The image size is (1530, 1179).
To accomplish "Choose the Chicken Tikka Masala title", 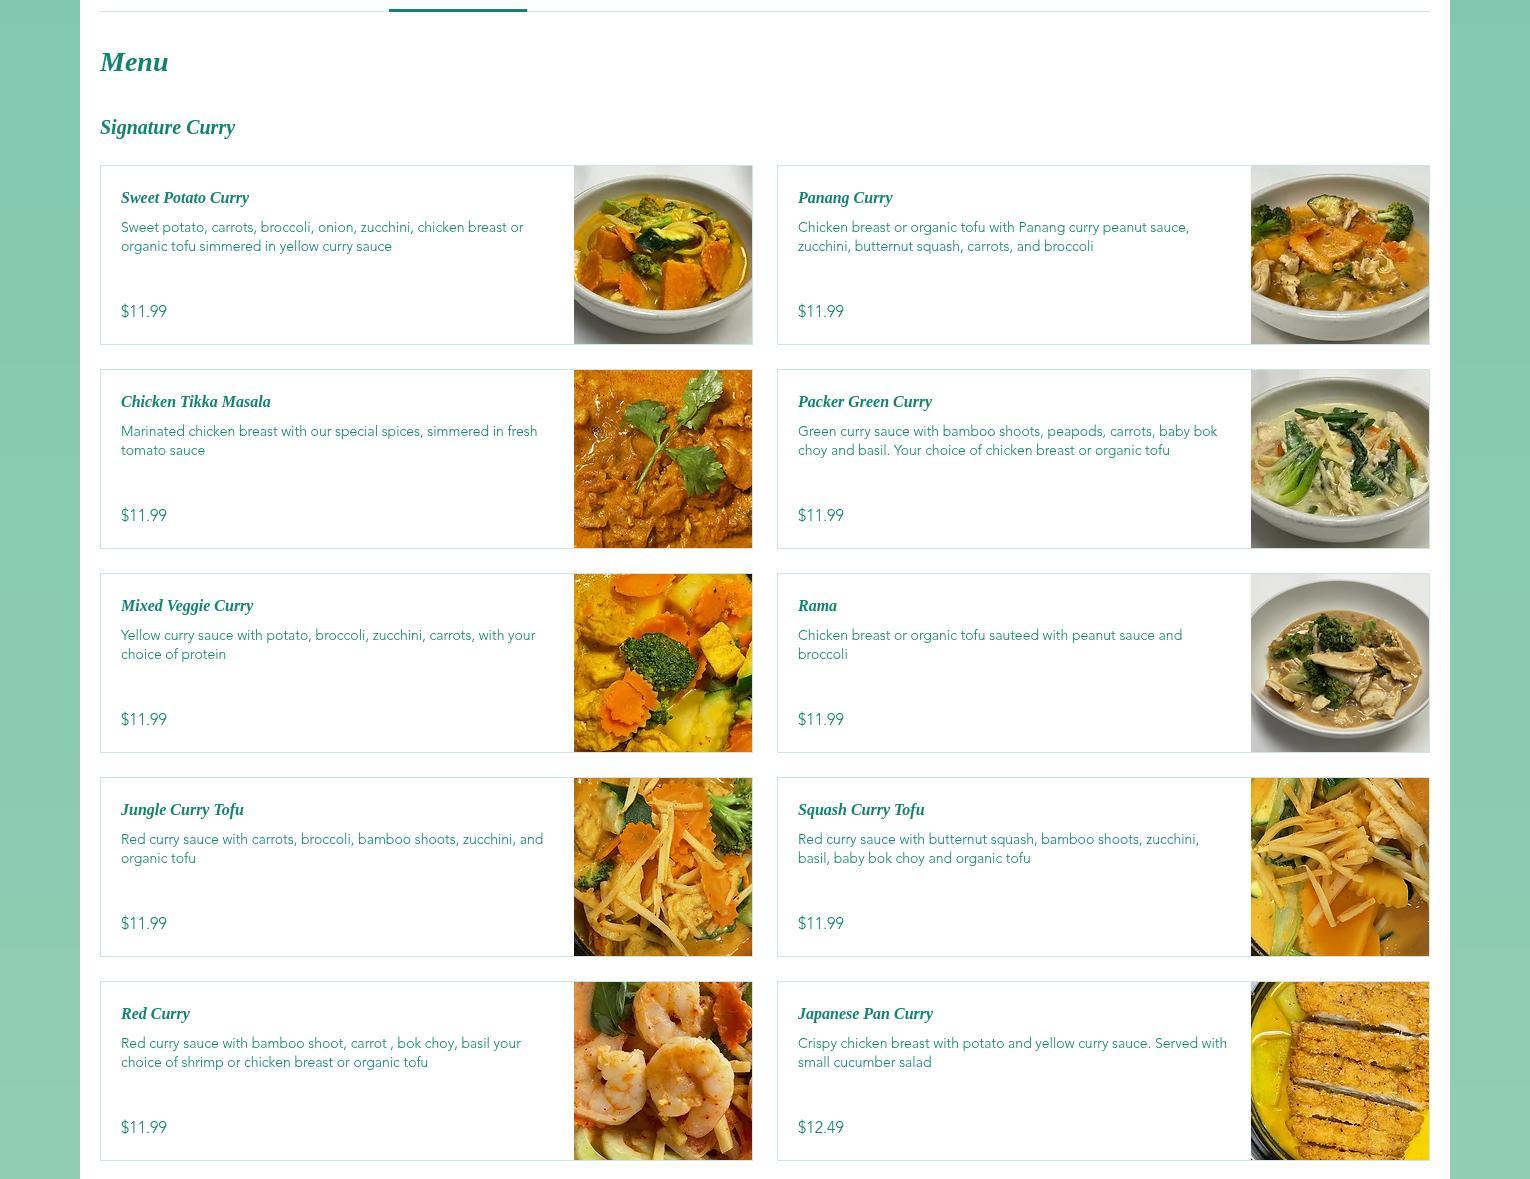I will pyautogui.click(x=196, y=402).
